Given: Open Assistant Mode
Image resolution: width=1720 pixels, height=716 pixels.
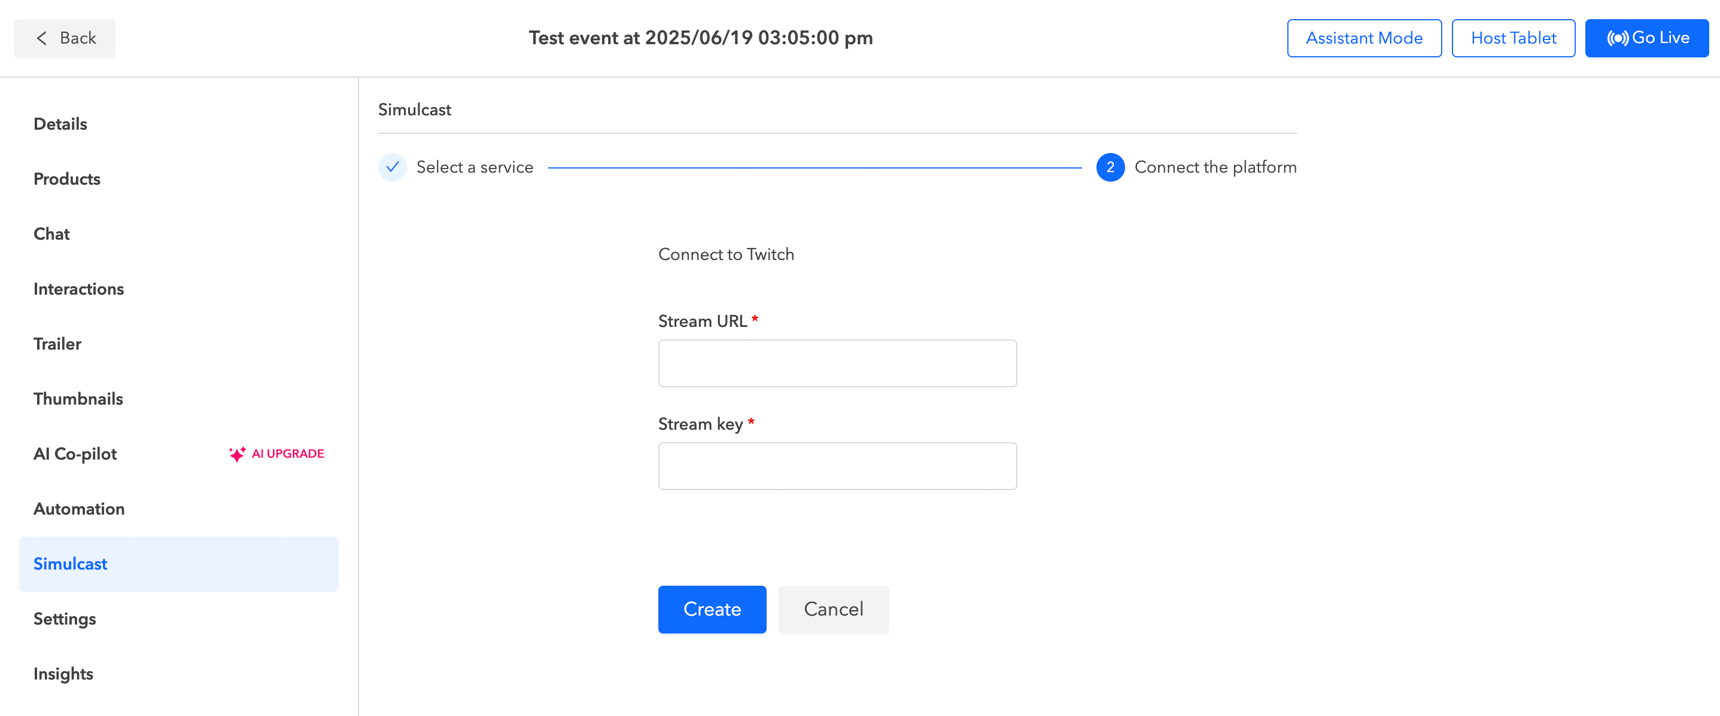Looking at the screenshot, I should tap(1364, 38).
